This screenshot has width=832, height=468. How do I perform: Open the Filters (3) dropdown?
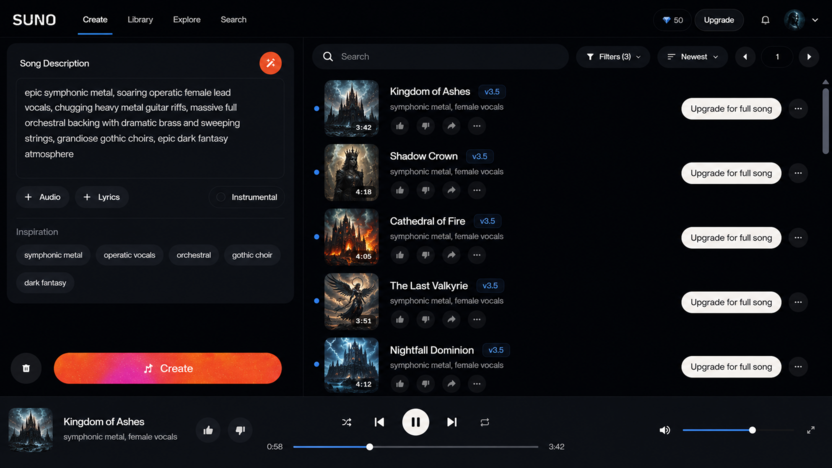(x=613, y=57)
